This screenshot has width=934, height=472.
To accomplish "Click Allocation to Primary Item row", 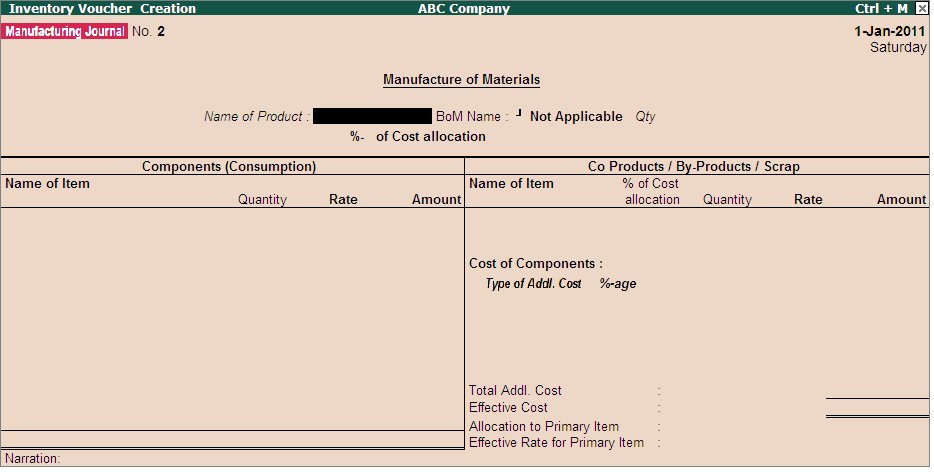I will (543, 427).
